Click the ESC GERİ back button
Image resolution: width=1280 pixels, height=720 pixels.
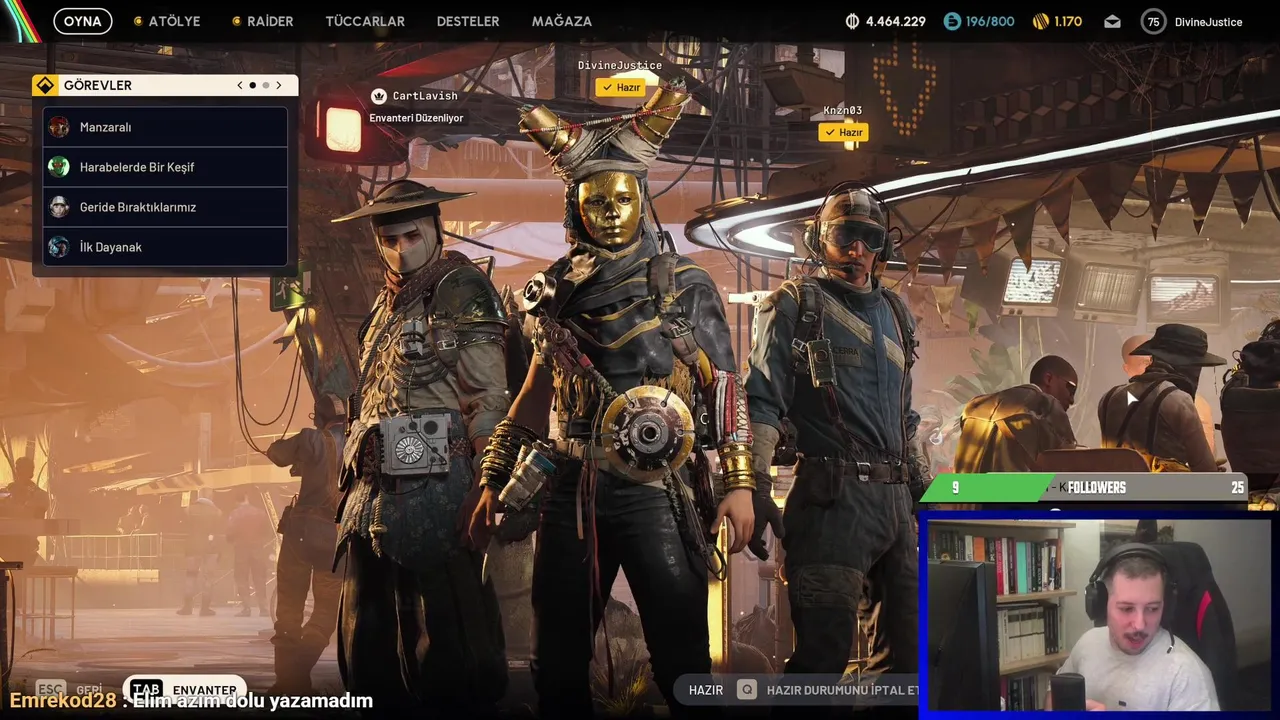click(x=70, y=690)
